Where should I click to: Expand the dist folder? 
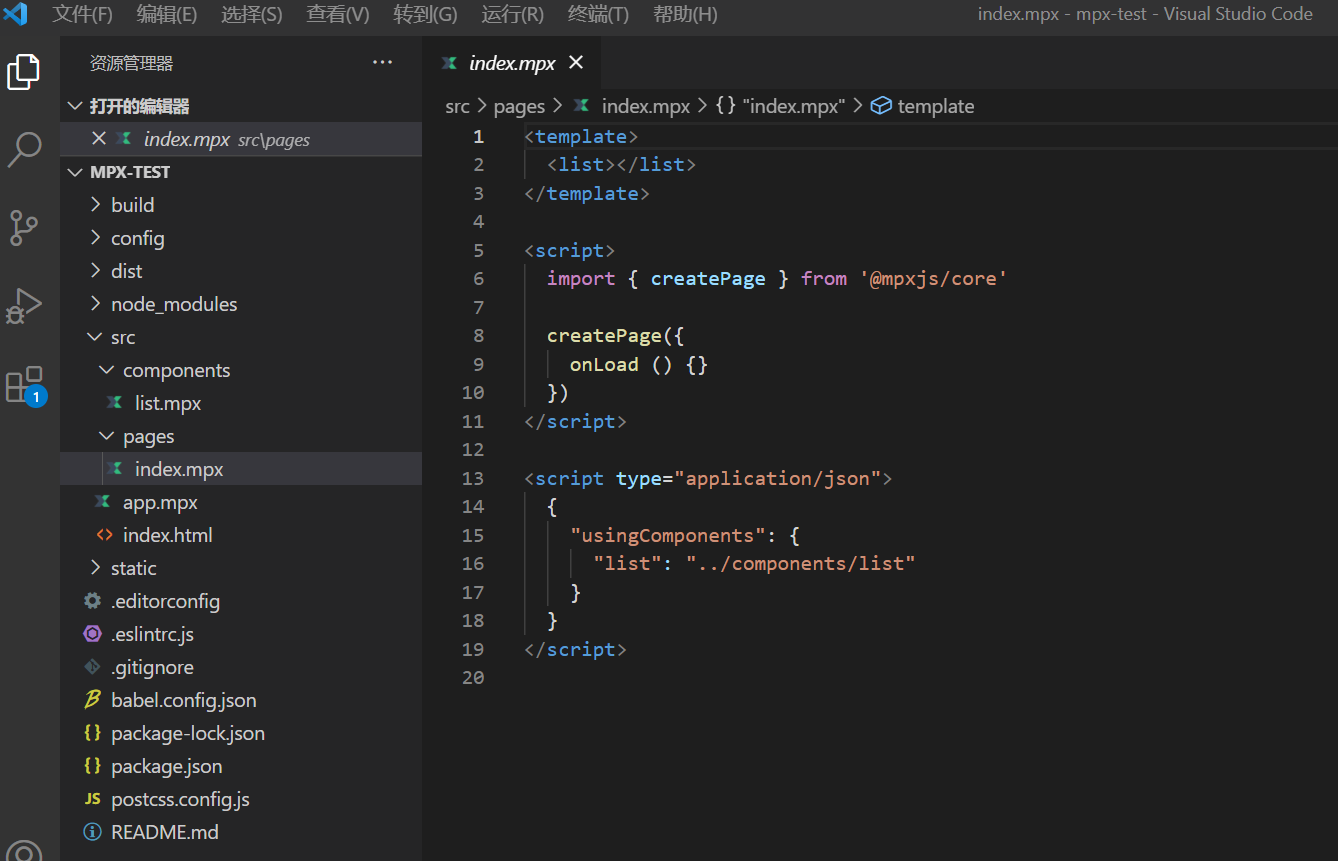[95, 271]
